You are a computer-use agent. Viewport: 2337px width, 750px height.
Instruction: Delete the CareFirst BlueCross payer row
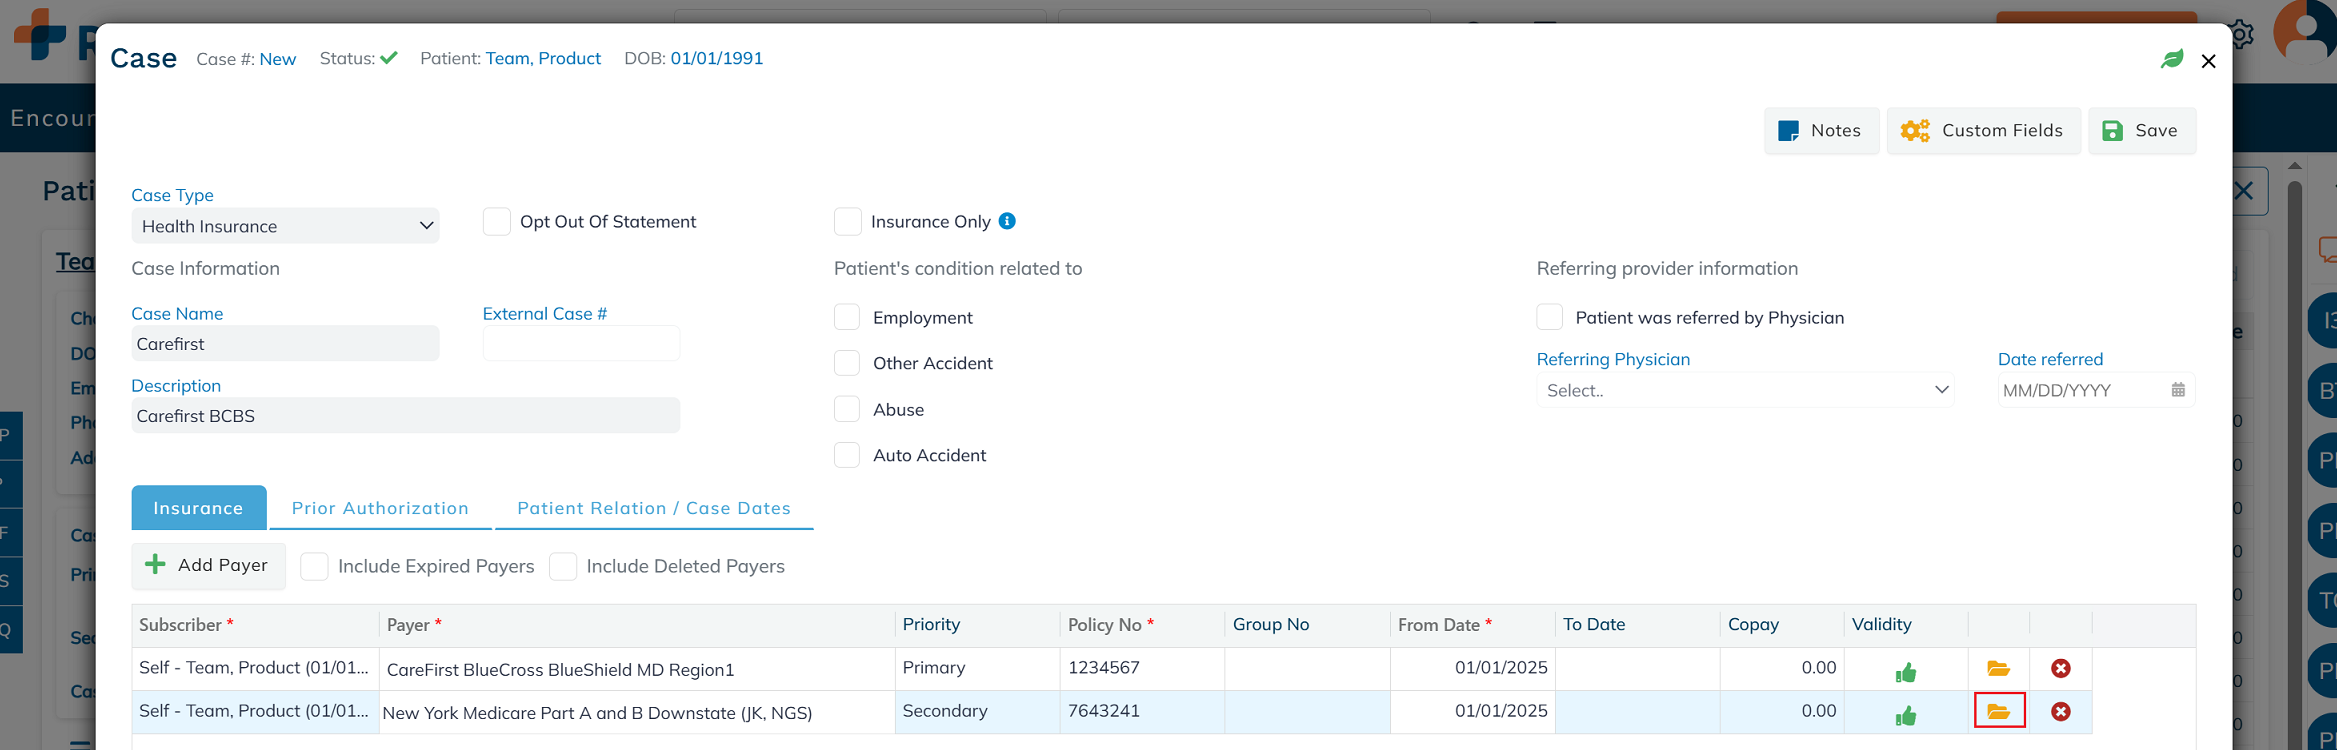[2060, 669]
